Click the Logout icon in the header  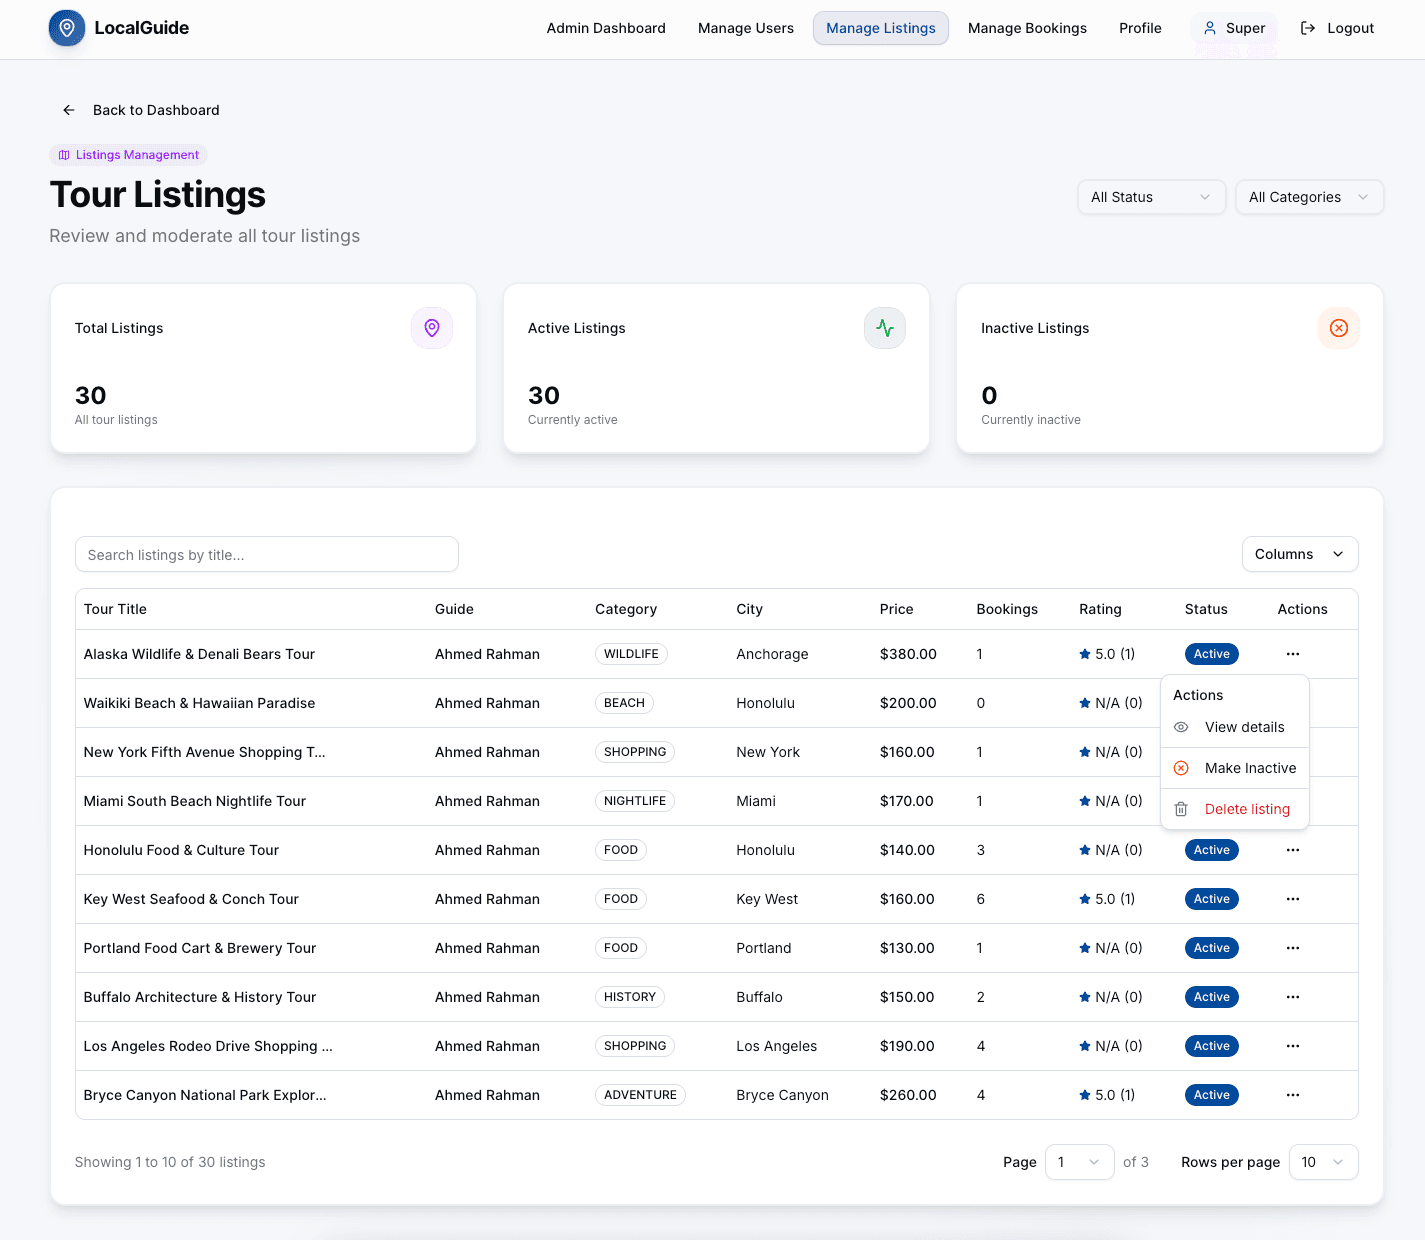(x=1308, y=28)
